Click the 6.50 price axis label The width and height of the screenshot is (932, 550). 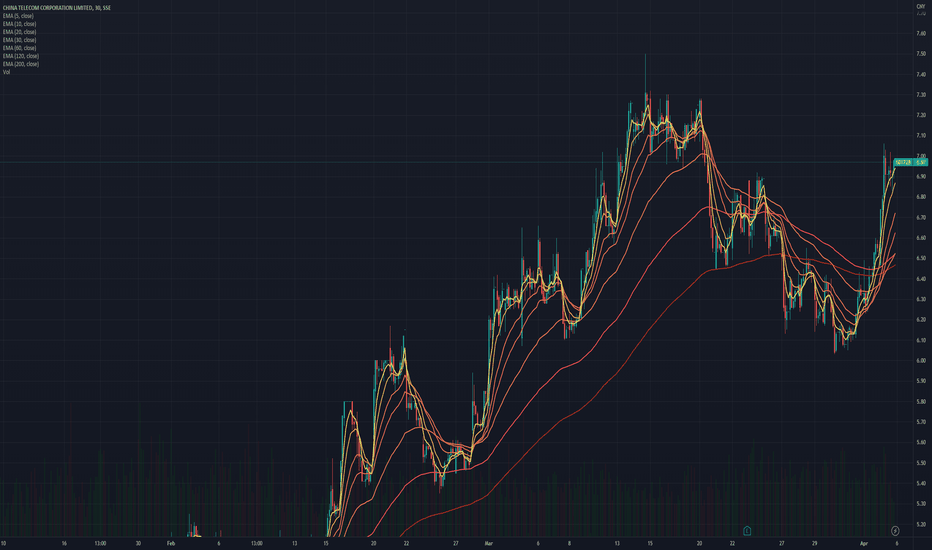pyautogui.click(x=921, y=258)
